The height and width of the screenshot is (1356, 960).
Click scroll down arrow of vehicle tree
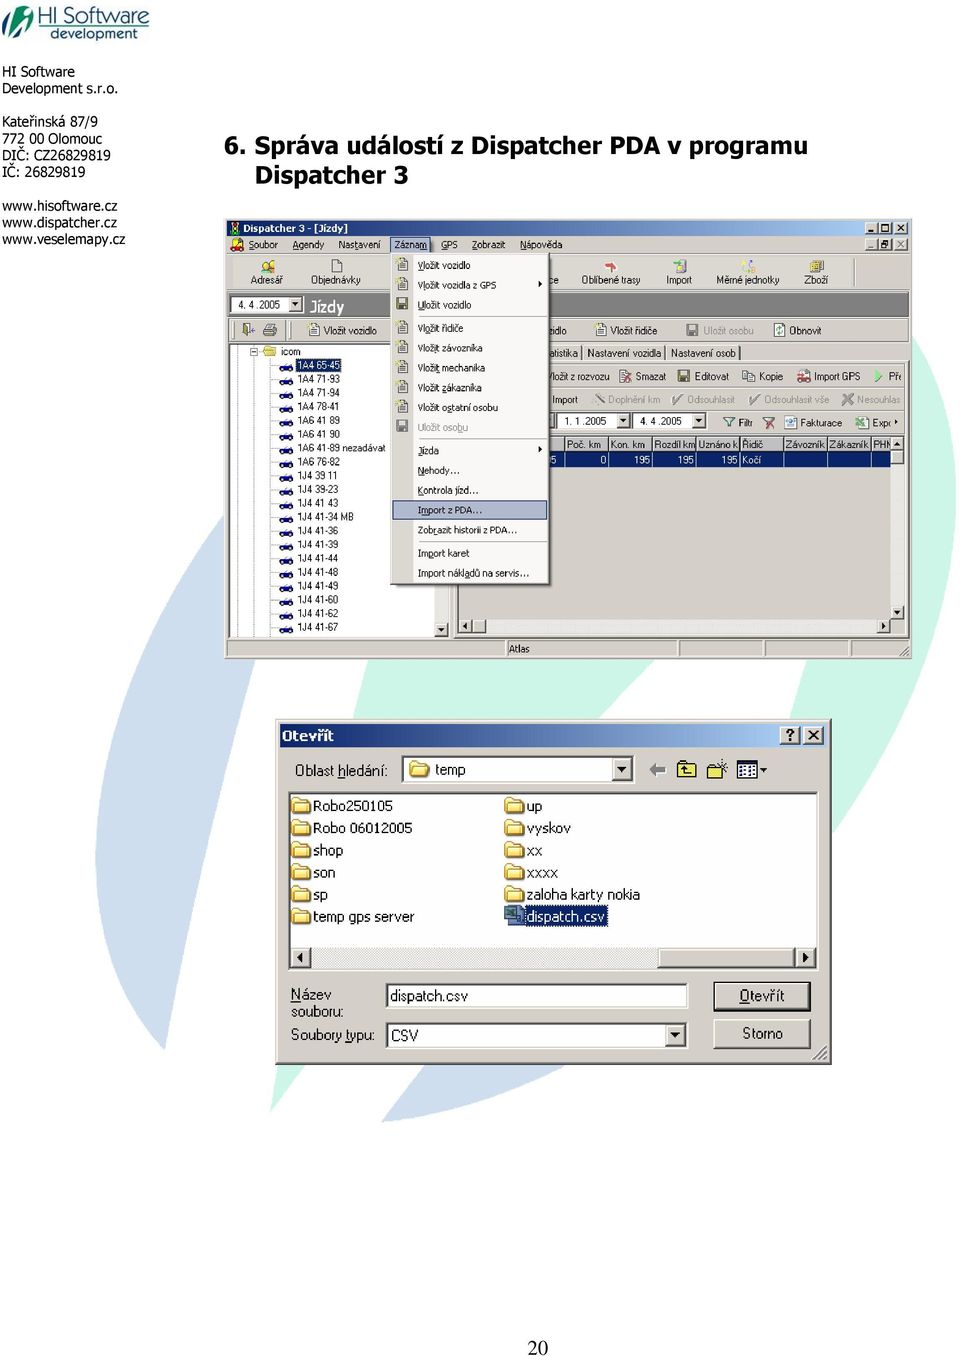(442, 630)
